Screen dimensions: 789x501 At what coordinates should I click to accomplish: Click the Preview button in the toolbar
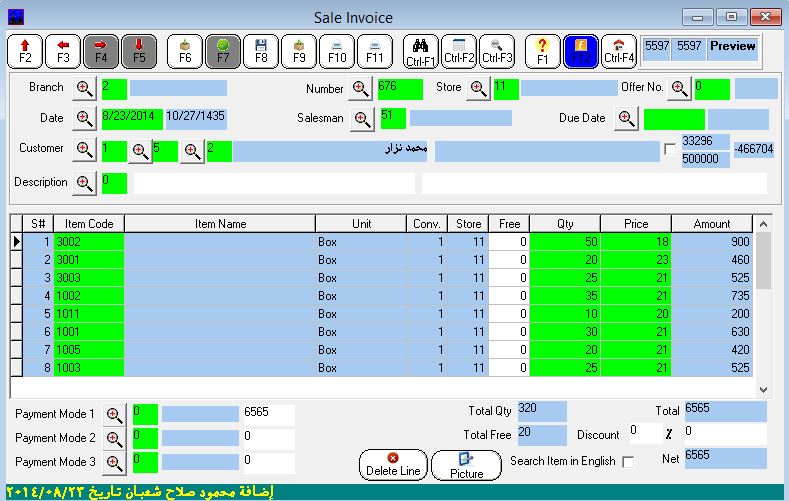(x=732, y=46)
